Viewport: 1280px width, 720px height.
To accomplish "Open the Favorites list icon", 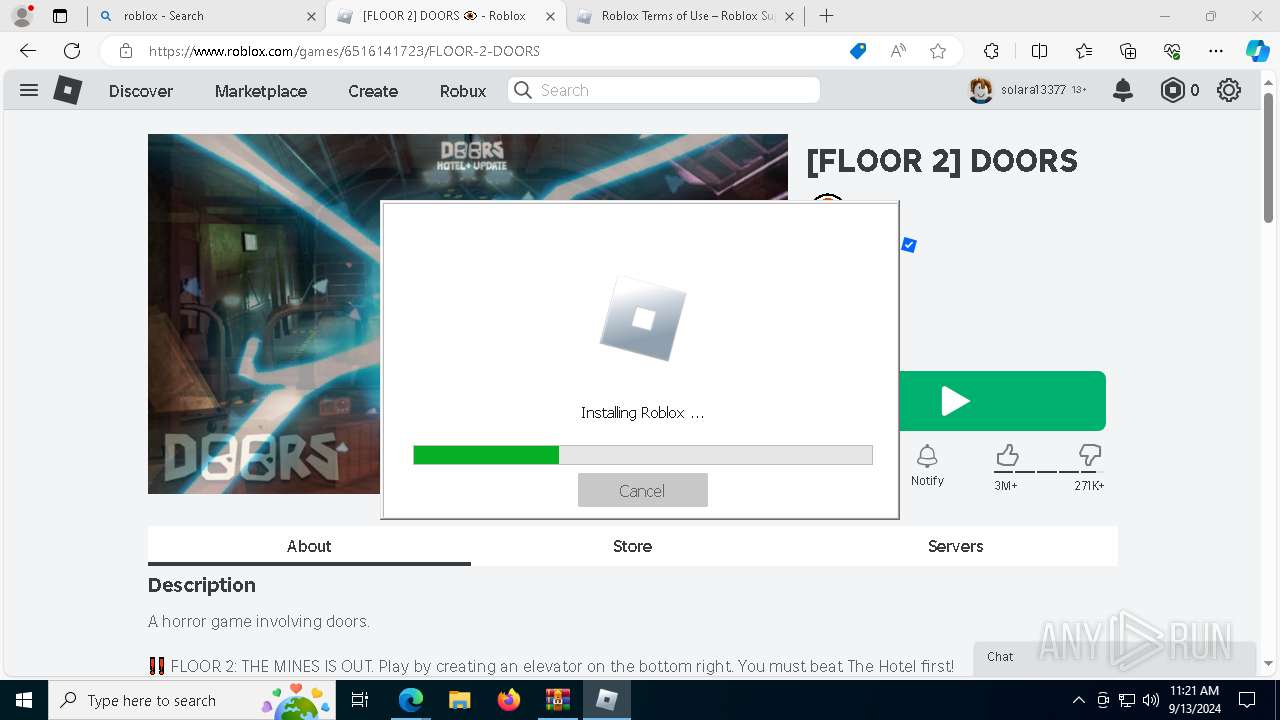I will (1084, 51).
